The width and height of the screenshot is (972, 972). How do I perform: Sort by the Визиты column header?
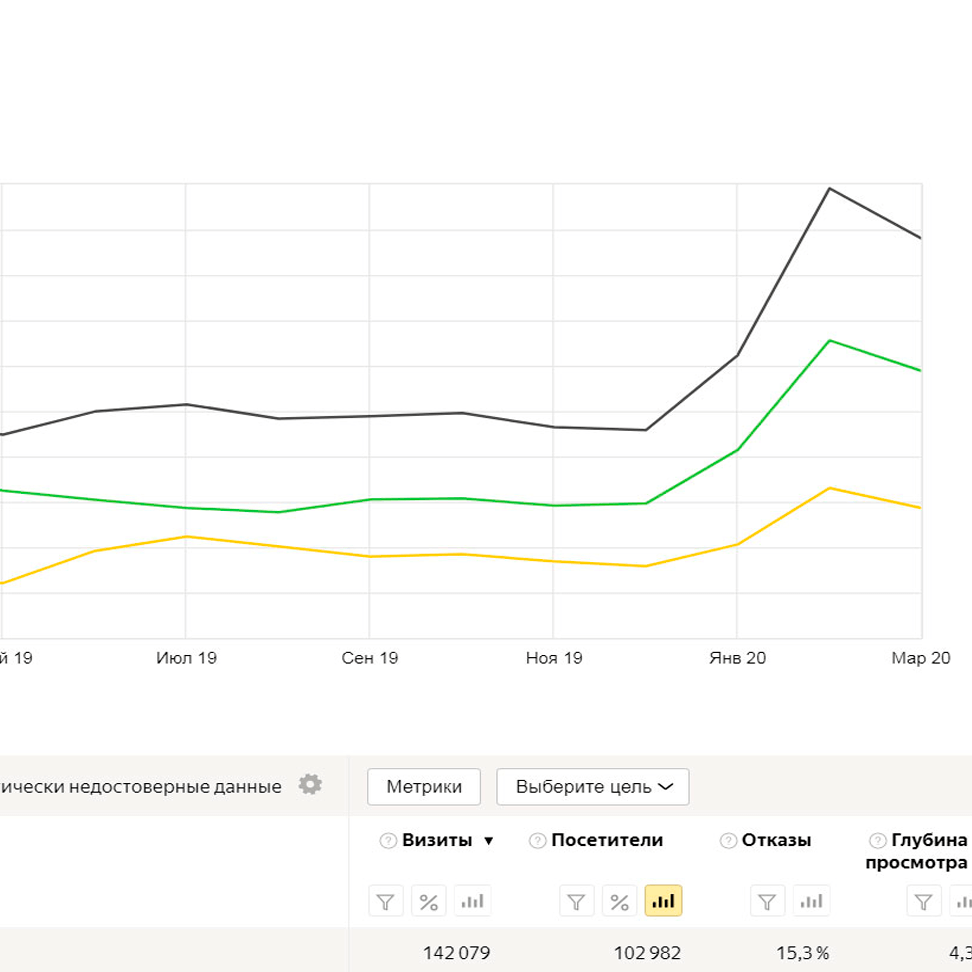pos(437,841)
